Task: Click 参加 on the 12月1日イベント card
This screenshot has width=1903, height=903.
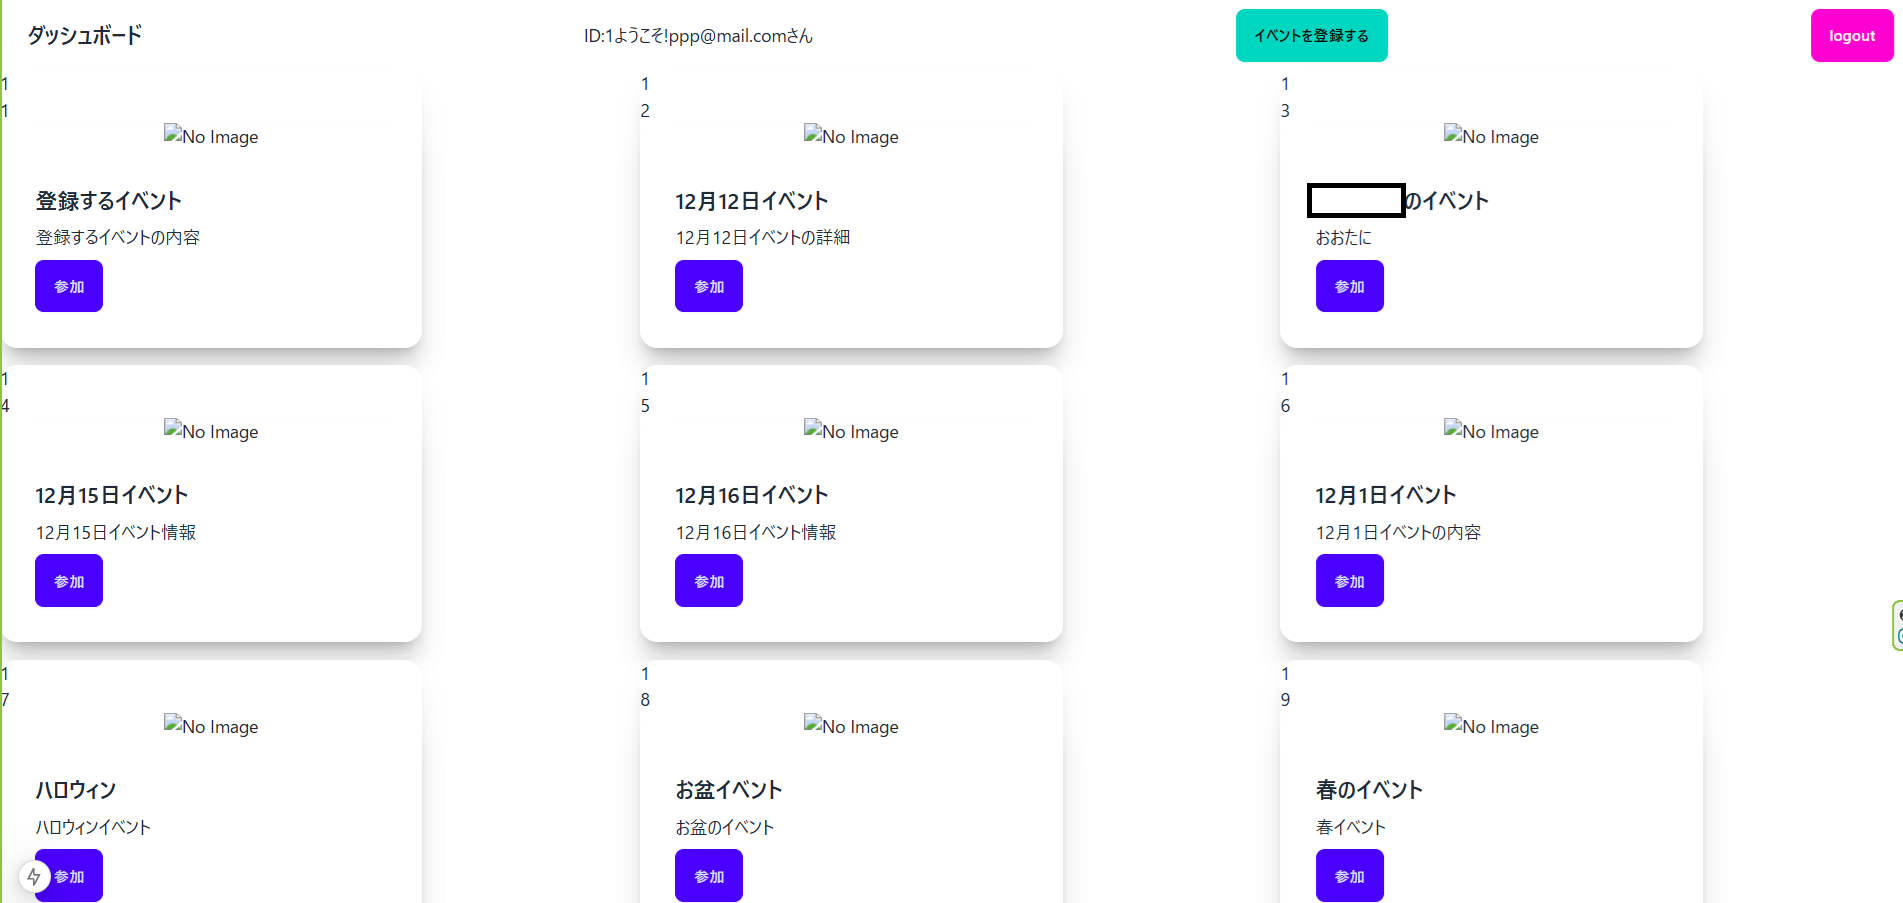Action: (1349, 581)
